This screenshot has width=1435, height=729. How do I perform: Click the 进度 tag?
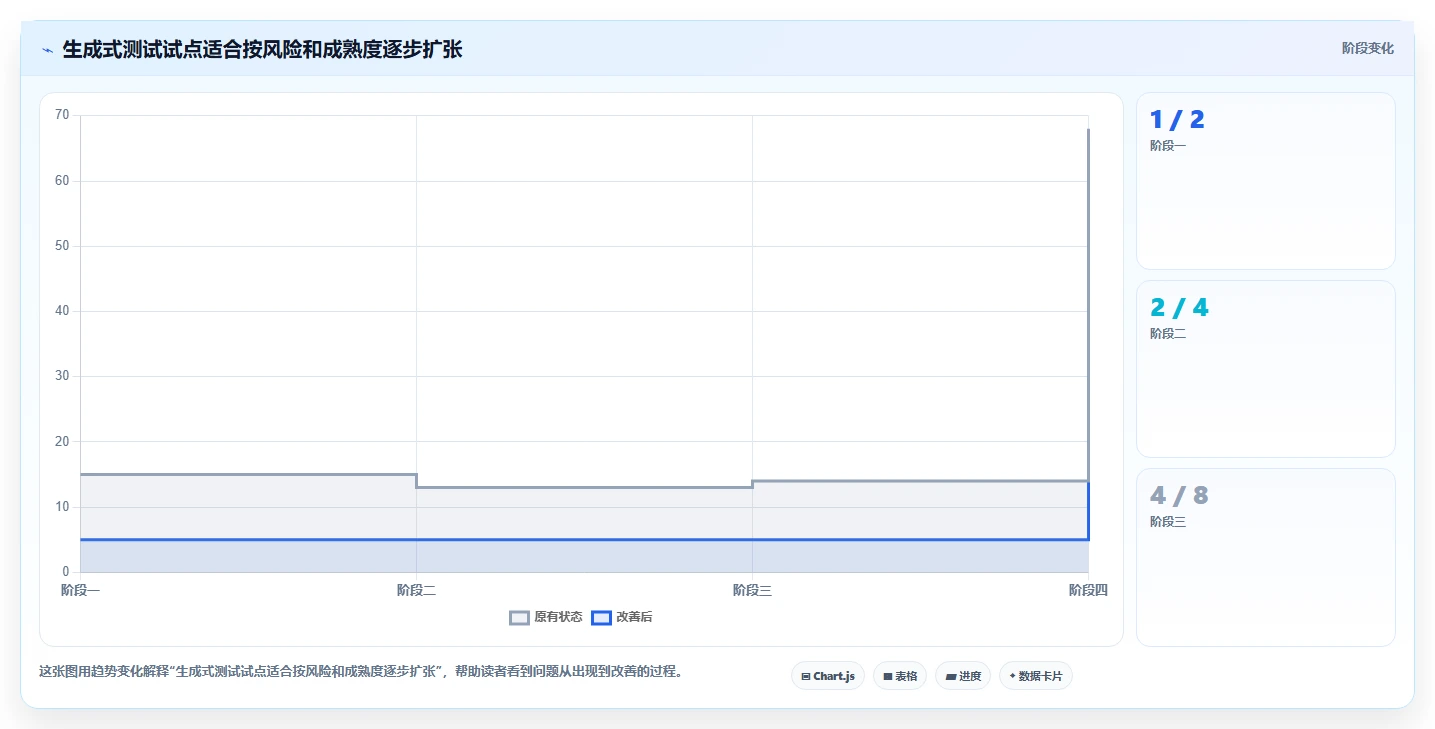pyautogui.click(x=963, y=676)
